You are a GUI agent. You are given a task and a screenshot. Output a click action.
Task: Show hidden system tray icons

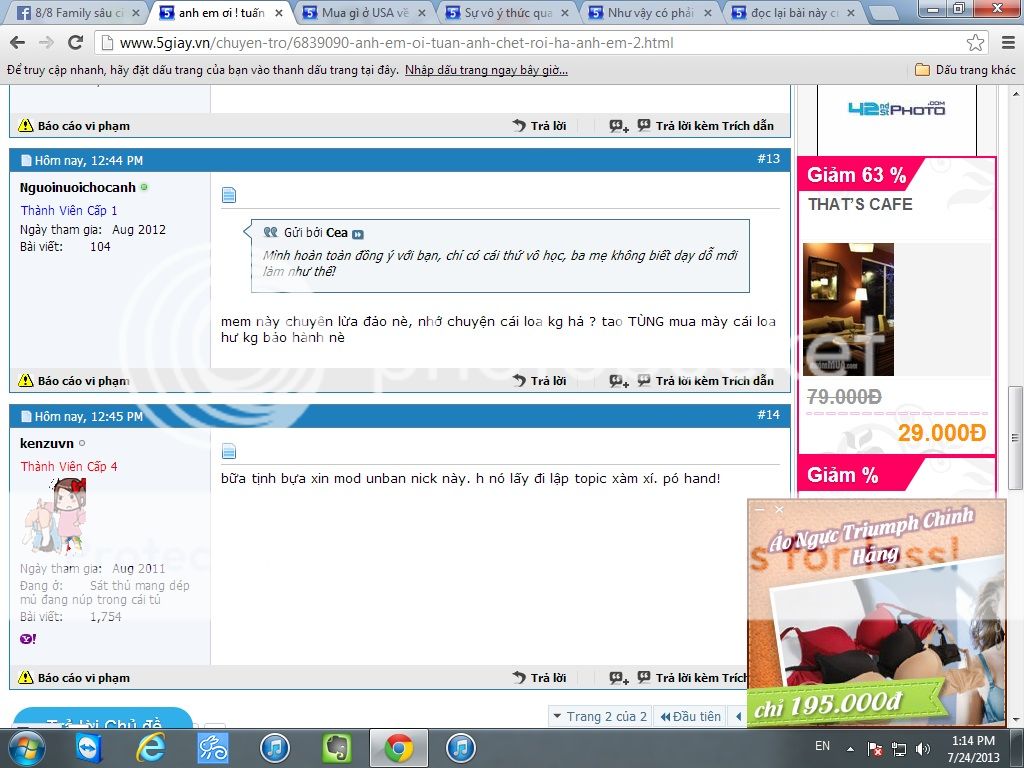(x=852, y=748)
